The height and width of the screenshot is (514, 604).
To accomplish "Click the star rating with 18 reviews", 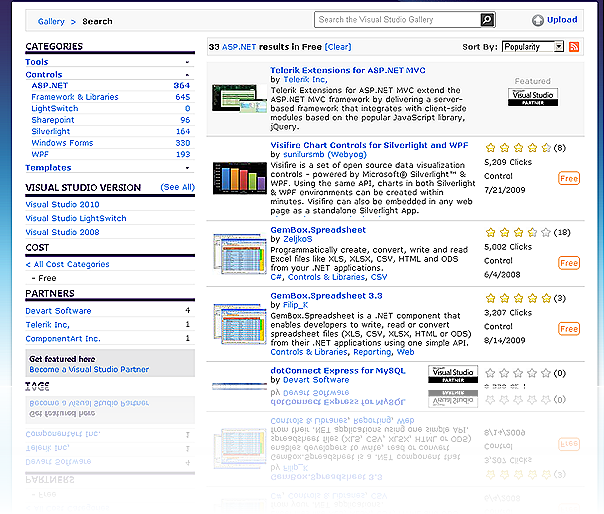I will [518, 232].
